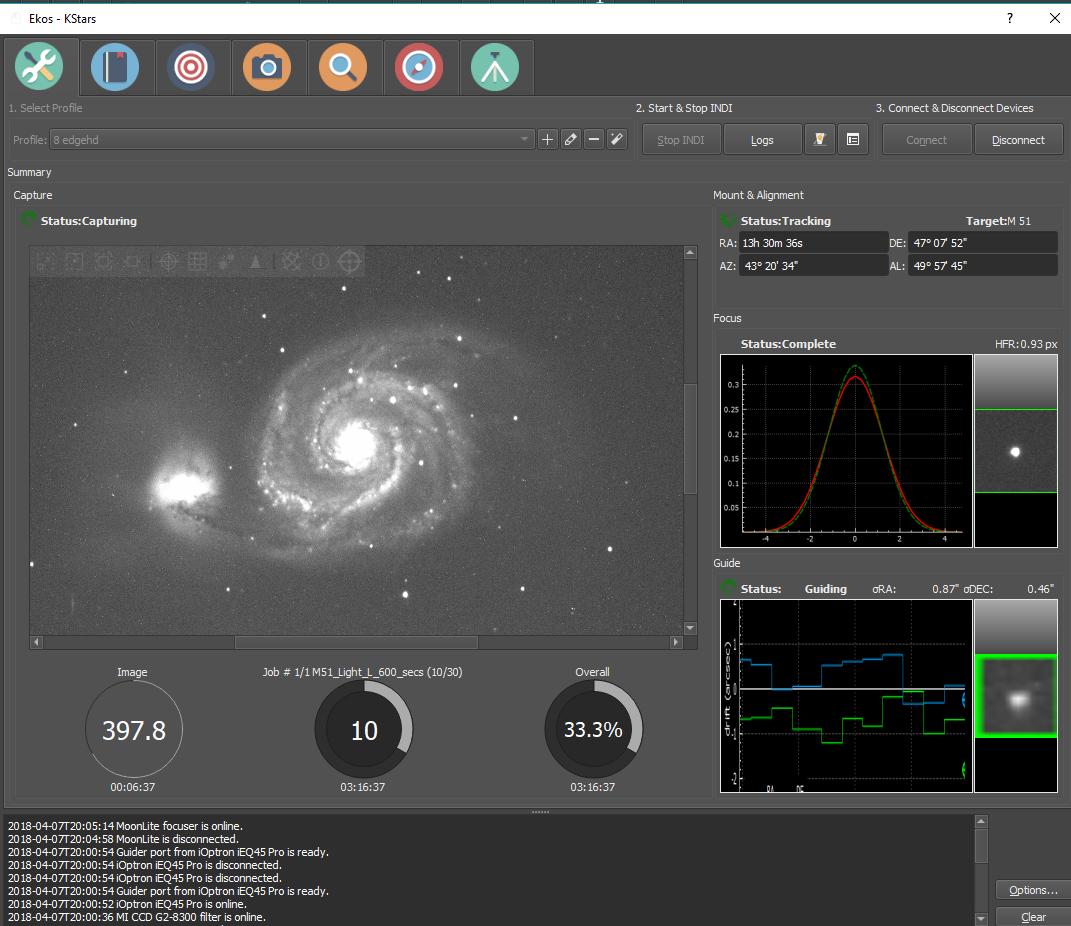1071x926 pixels.
Task: Click the 03:16:37 time under Overall
Action: pos(592,787)
